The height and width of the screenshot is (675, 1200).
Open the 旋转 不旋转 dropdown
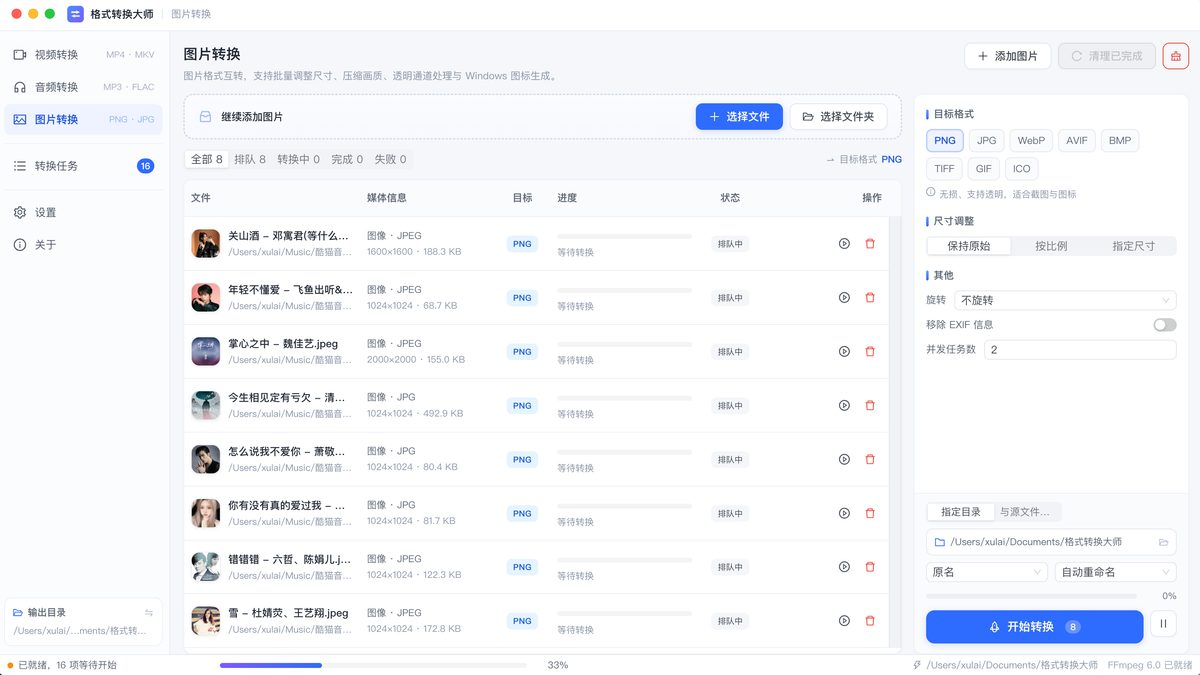1065,300
